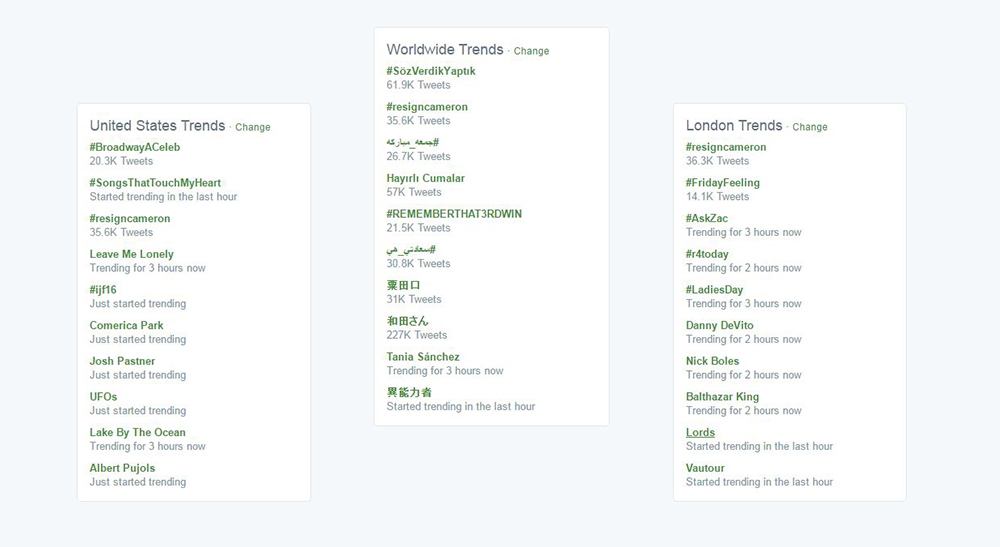The image size is (1000, 547).
Task: Open the #ijf16 trending hashtag
Action: (x=103, y=290)
